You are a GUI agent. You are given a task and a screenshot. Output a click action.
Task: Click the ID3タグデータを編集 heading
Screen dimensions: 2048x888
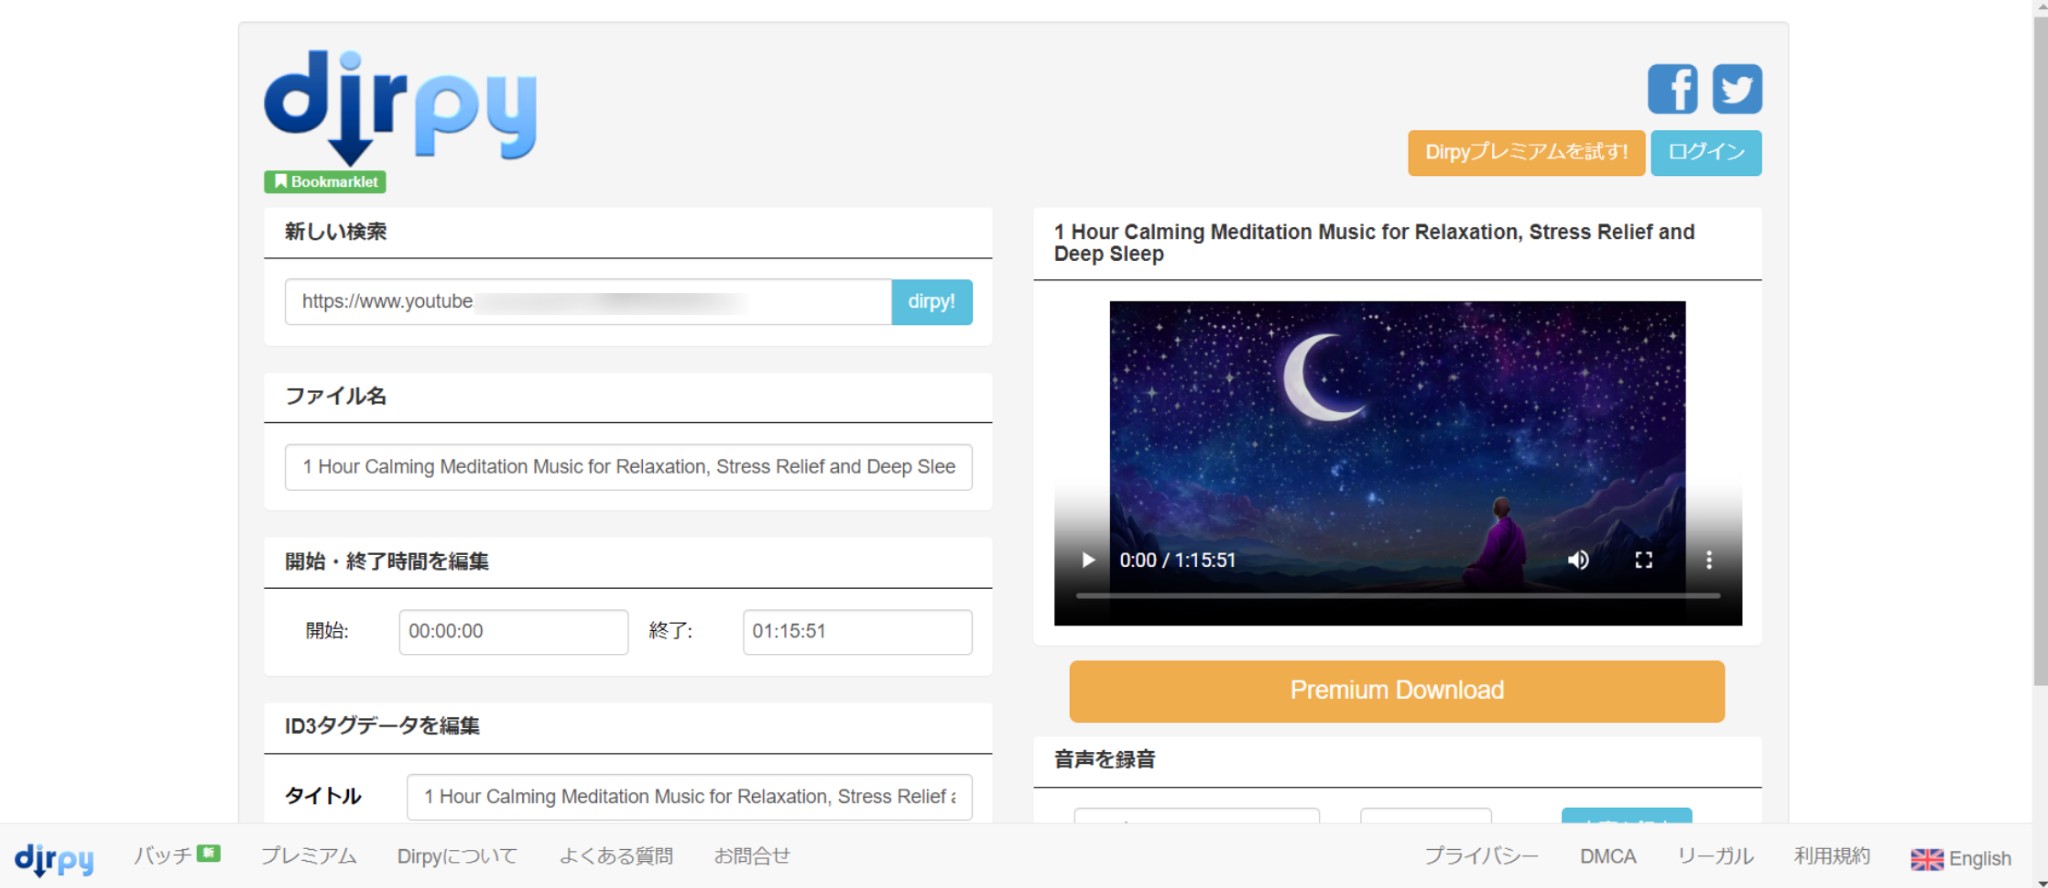(x=382, y=726)
